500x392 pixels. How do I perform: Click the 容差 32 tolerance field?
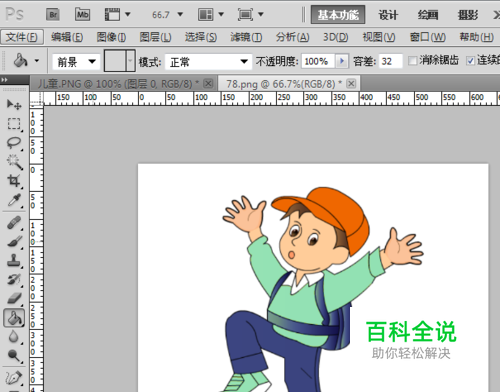[x=391, y=61]
